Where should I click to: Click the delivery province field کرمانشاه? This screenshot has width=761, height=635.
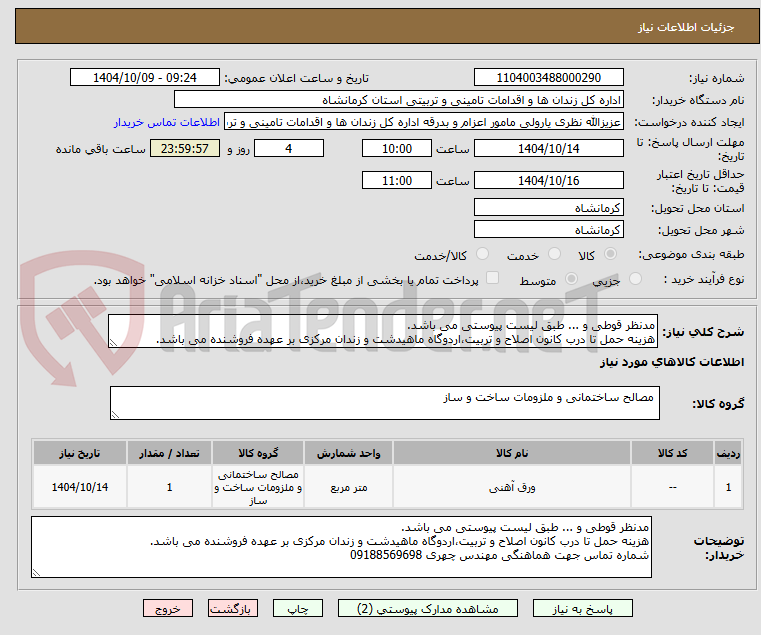point(548,208)
